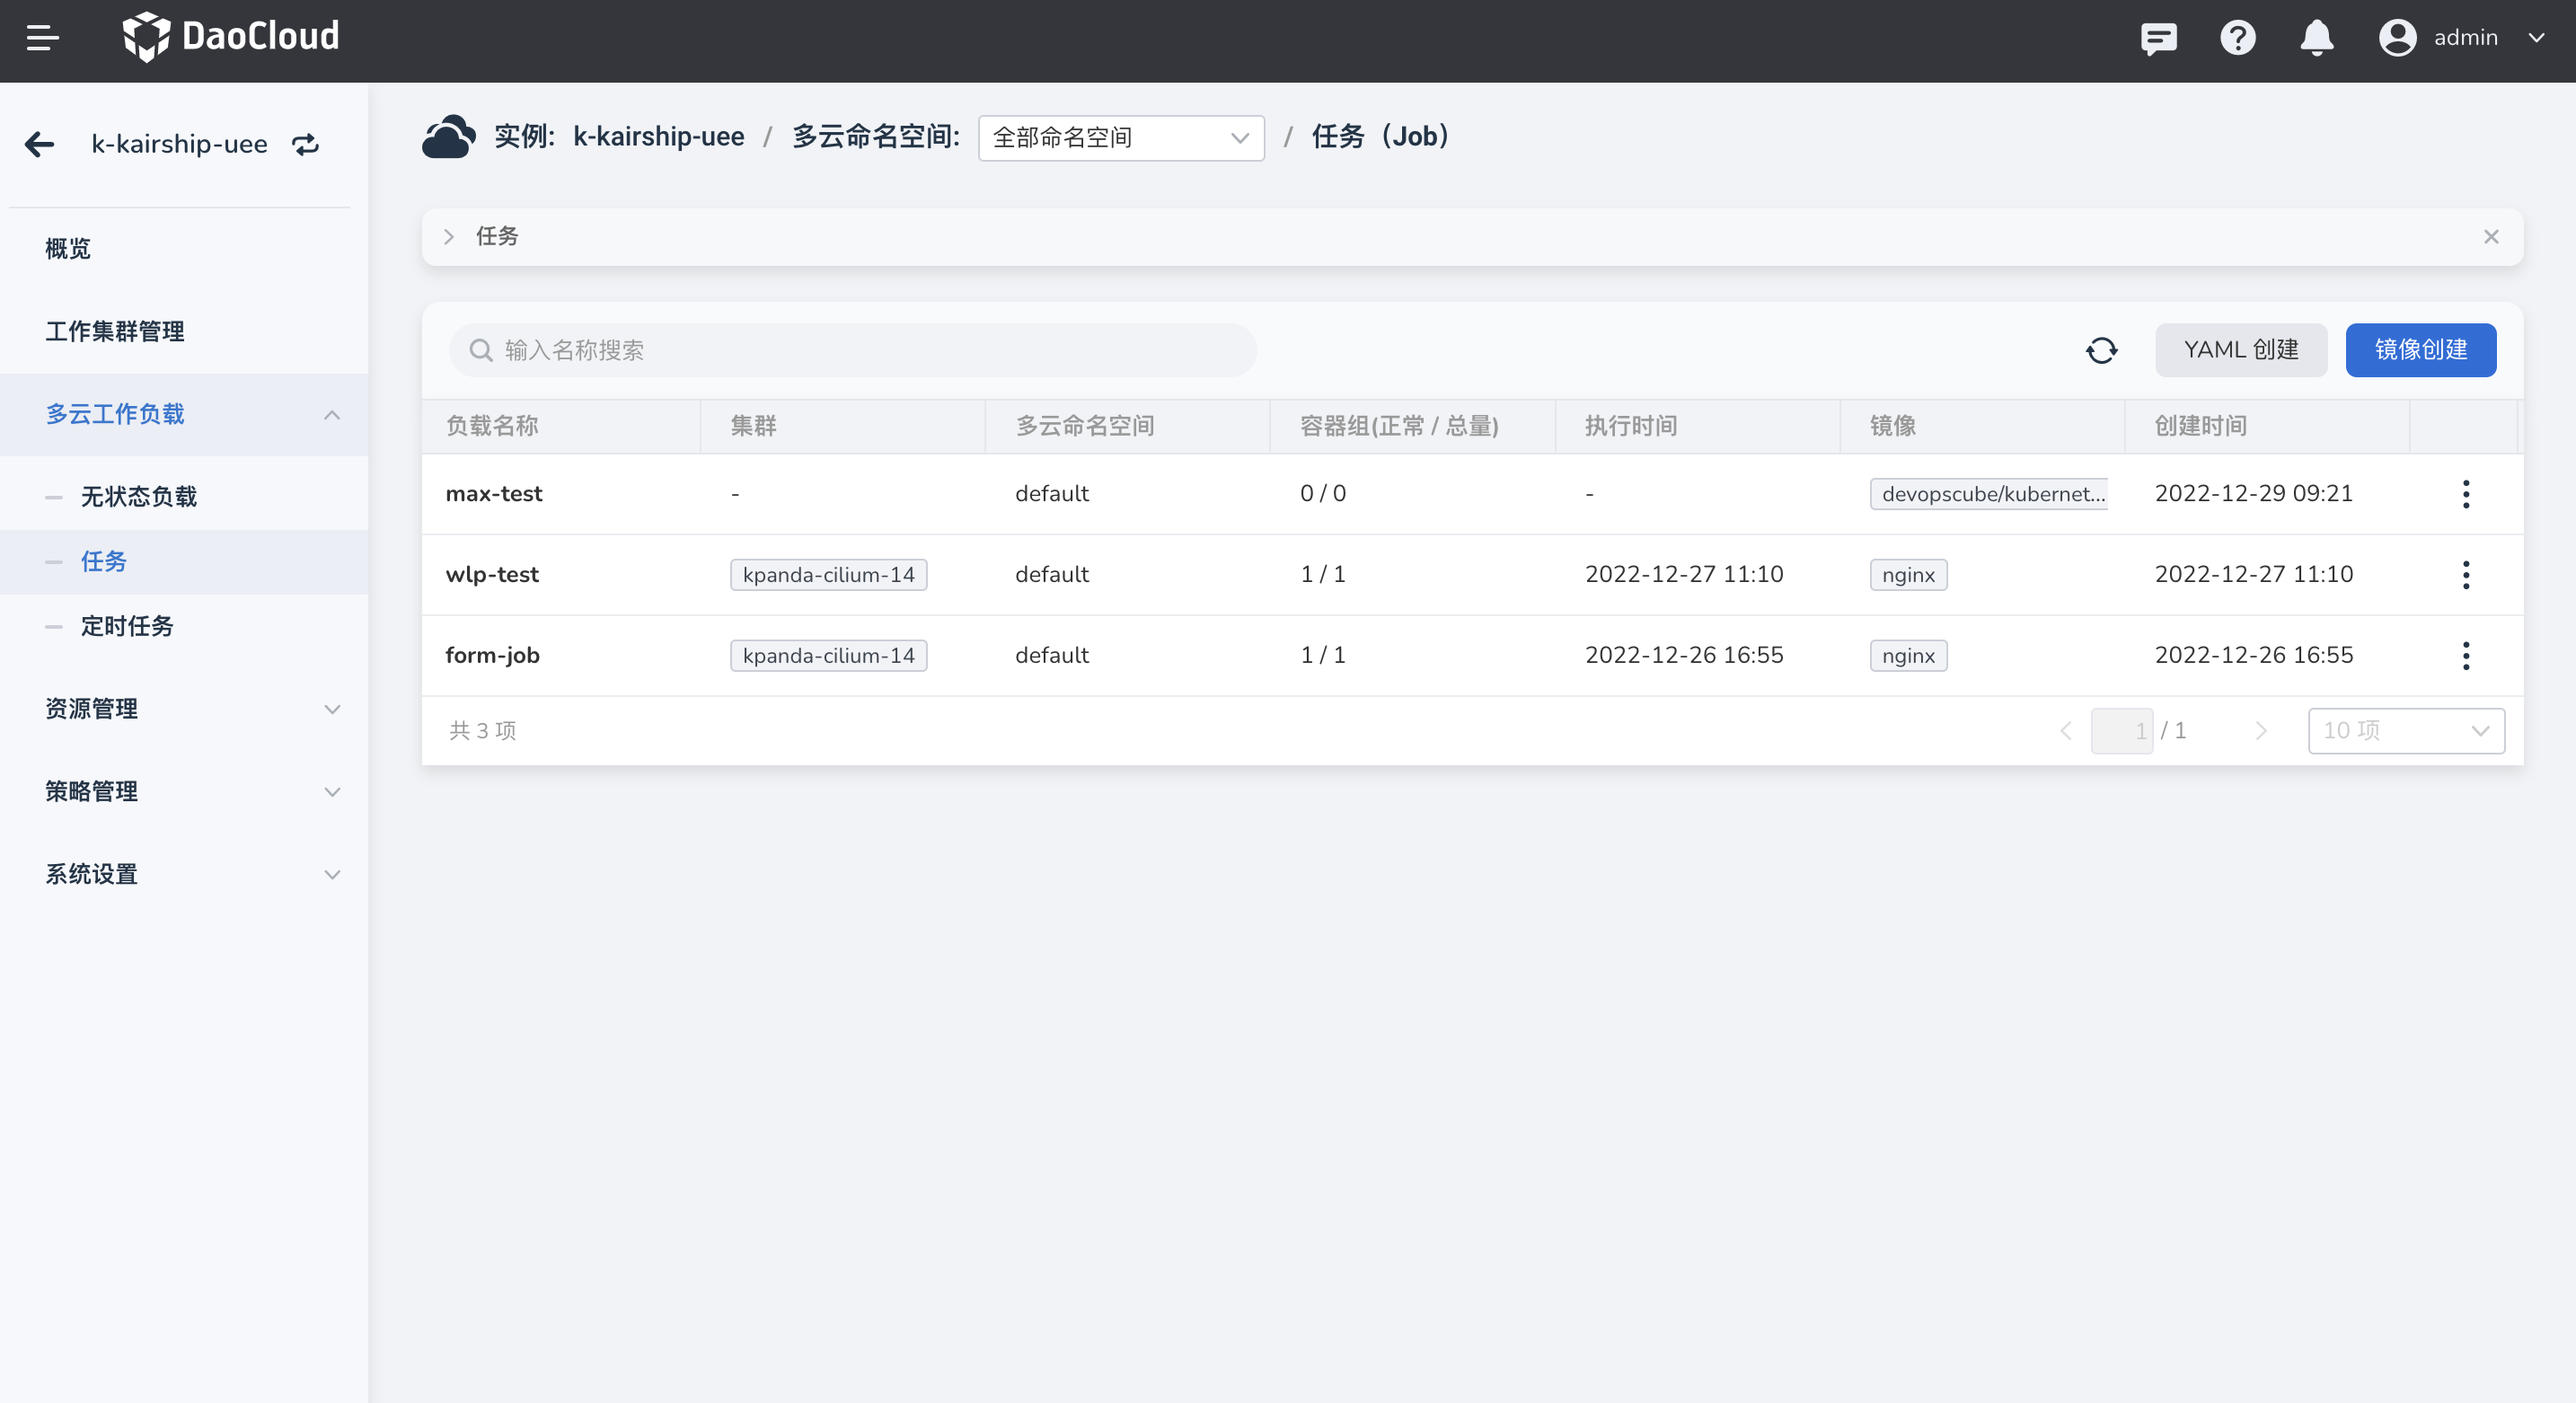Click the DaoCloud logo
The height and width of the screenshot is (1403, 2576).
coord(231,37)
